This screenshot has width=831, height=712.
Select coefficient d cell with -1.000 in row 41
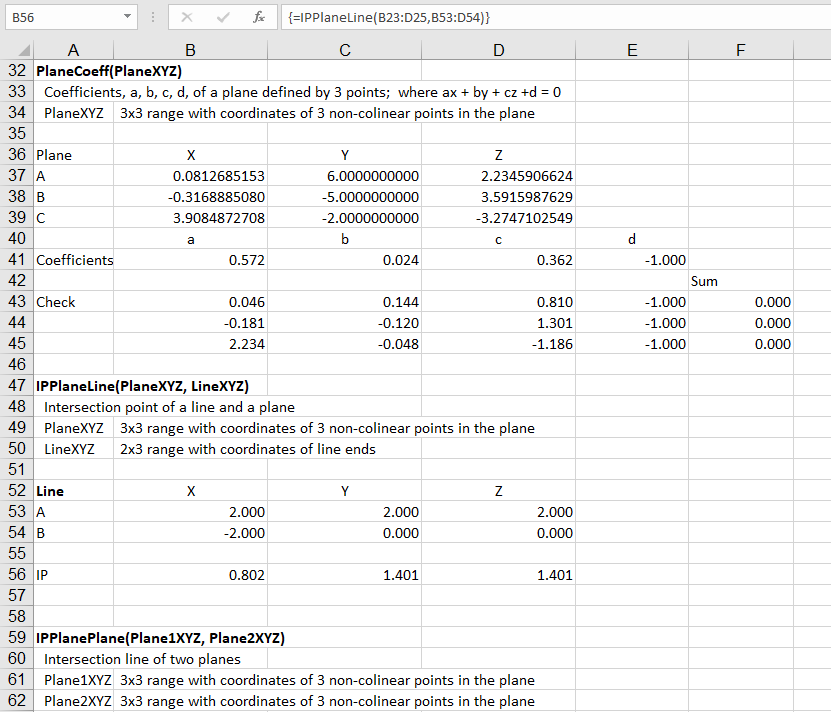pos(632,260)
